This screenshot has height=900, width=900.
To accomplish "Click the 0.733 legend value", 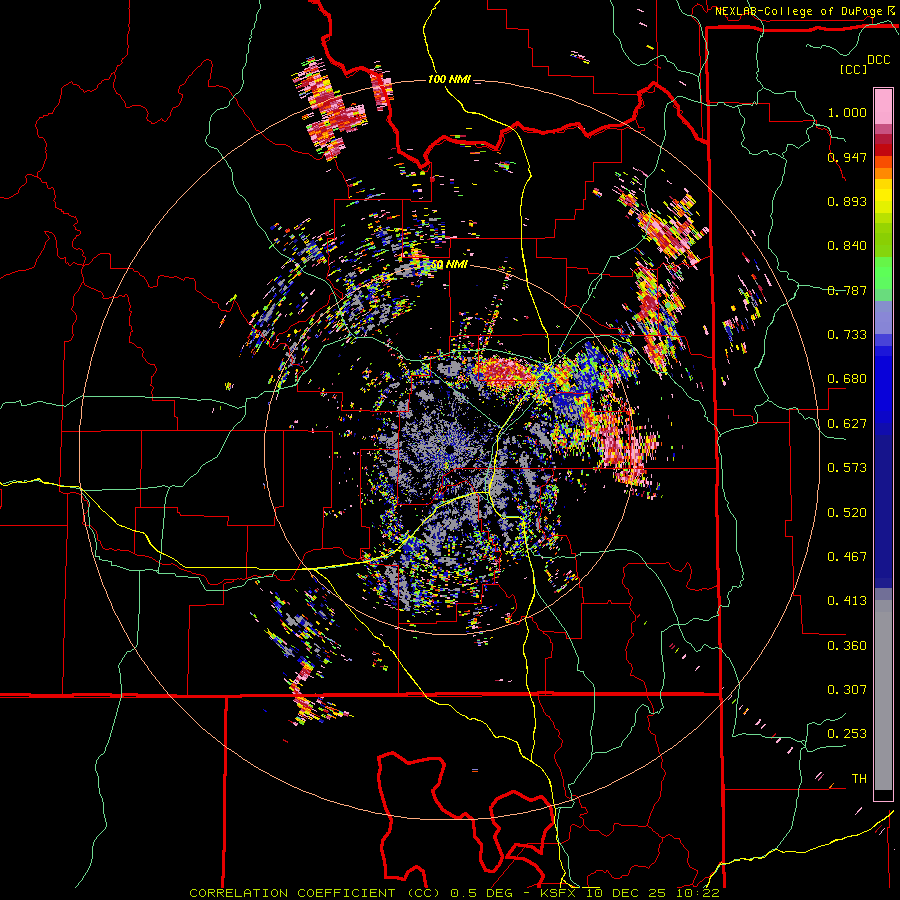I will coord(847,335).
